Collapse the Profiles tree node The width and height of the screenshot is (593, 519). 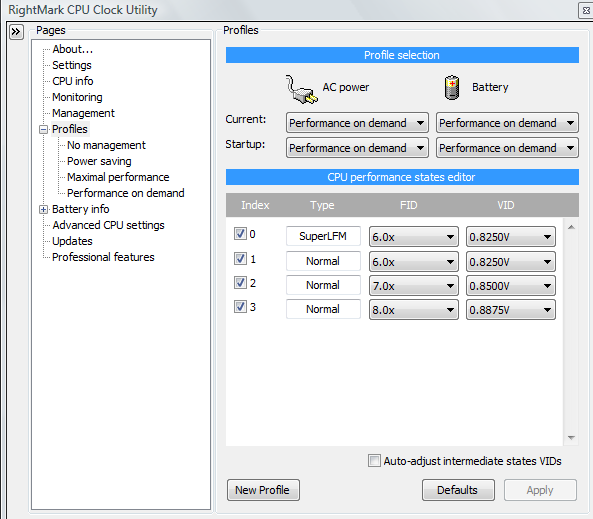pyautogui.click(x=43, y=129)
